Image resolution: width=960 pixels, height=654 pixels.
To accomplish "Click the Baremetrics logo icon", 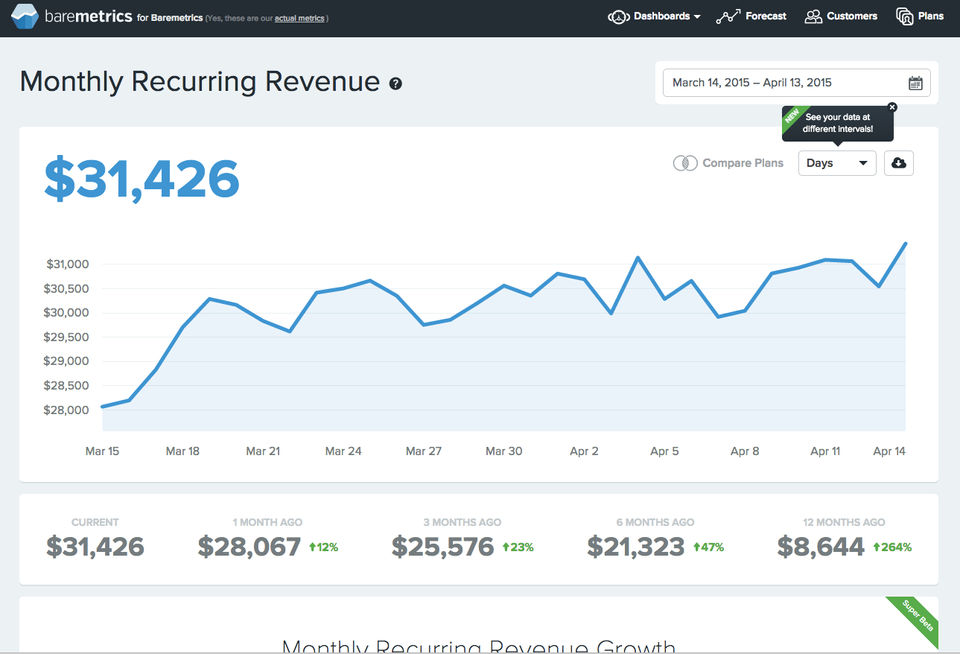I will [x=25, y=17].
